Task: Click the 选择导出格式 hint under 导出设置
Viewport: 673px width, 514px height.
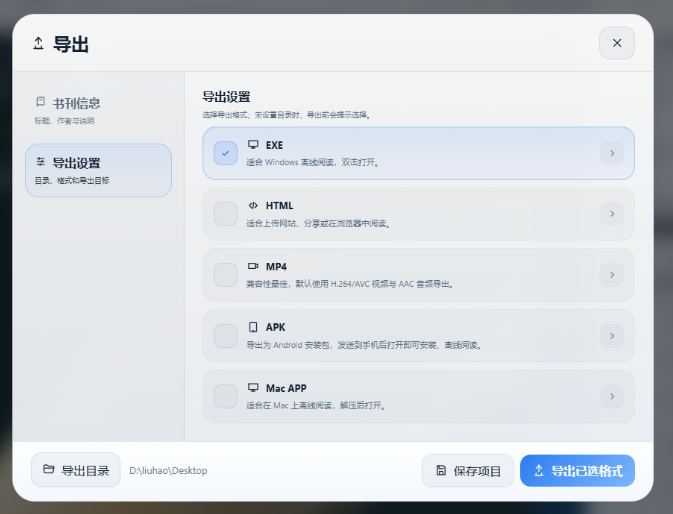Action: point(286,115)
